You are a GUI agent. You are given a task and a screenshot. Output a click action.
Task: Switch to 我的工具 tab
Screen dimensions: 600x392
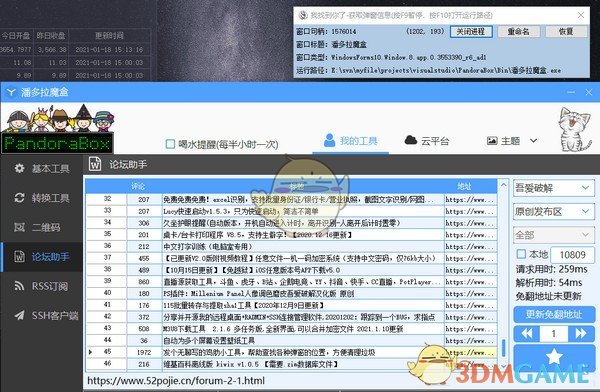click(350, 141)
